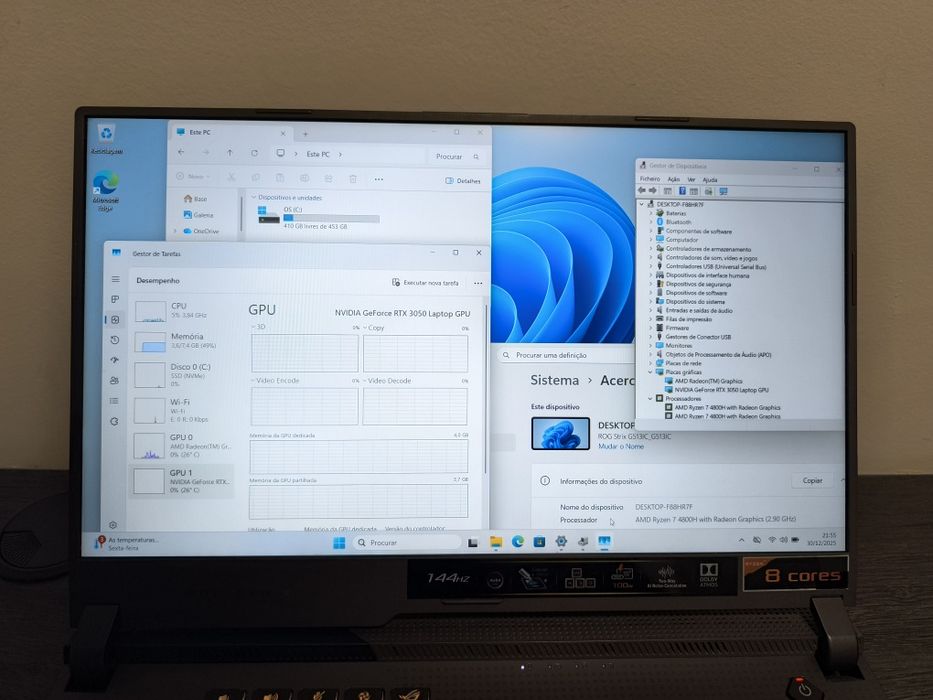Open the Copy engine graph dropdown
This screenshot has width=933, height=700.
click(374, 328)
